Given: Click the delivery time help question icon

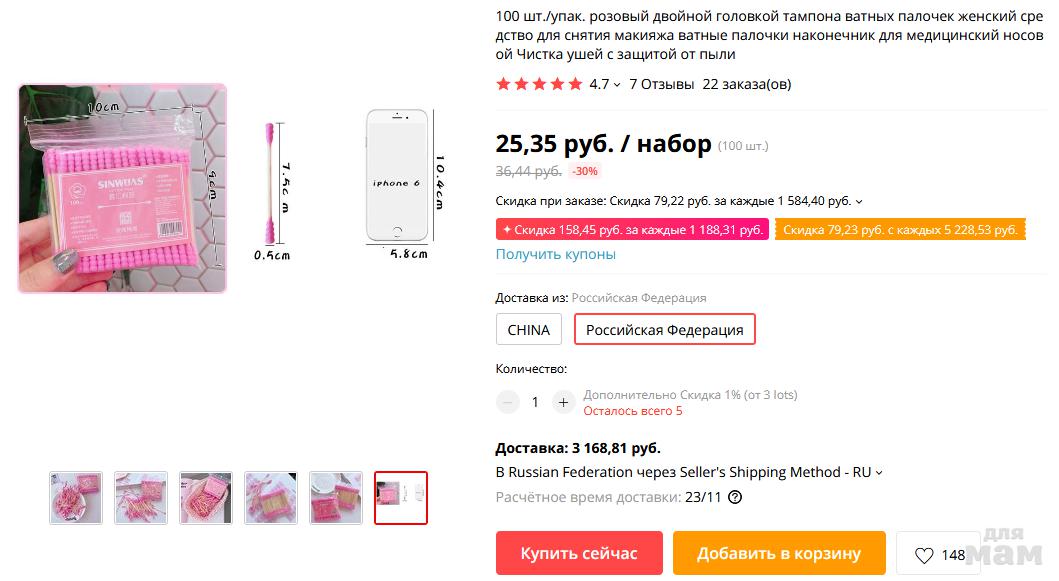Looking at the screenshot, I should click(735, 497).
